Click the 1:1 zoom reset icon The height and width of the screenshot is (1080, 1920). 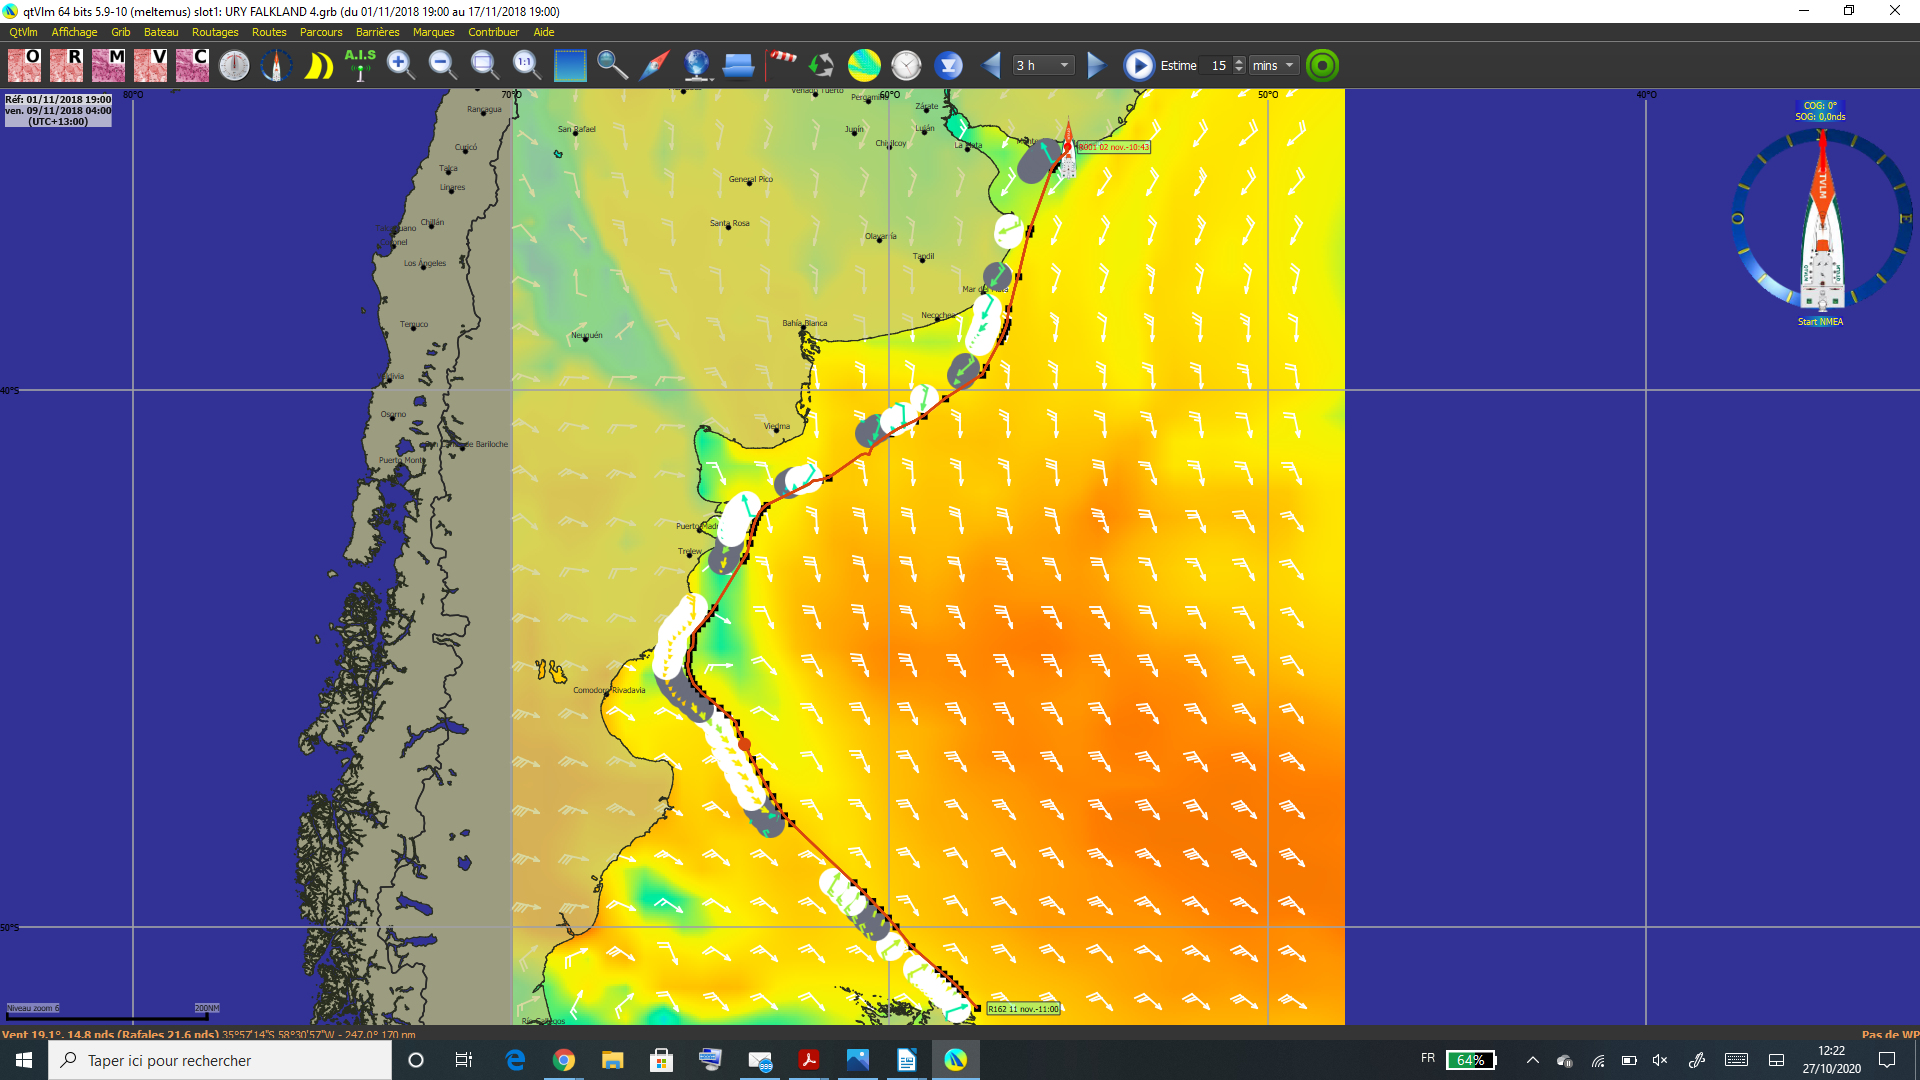click(526, 65)
